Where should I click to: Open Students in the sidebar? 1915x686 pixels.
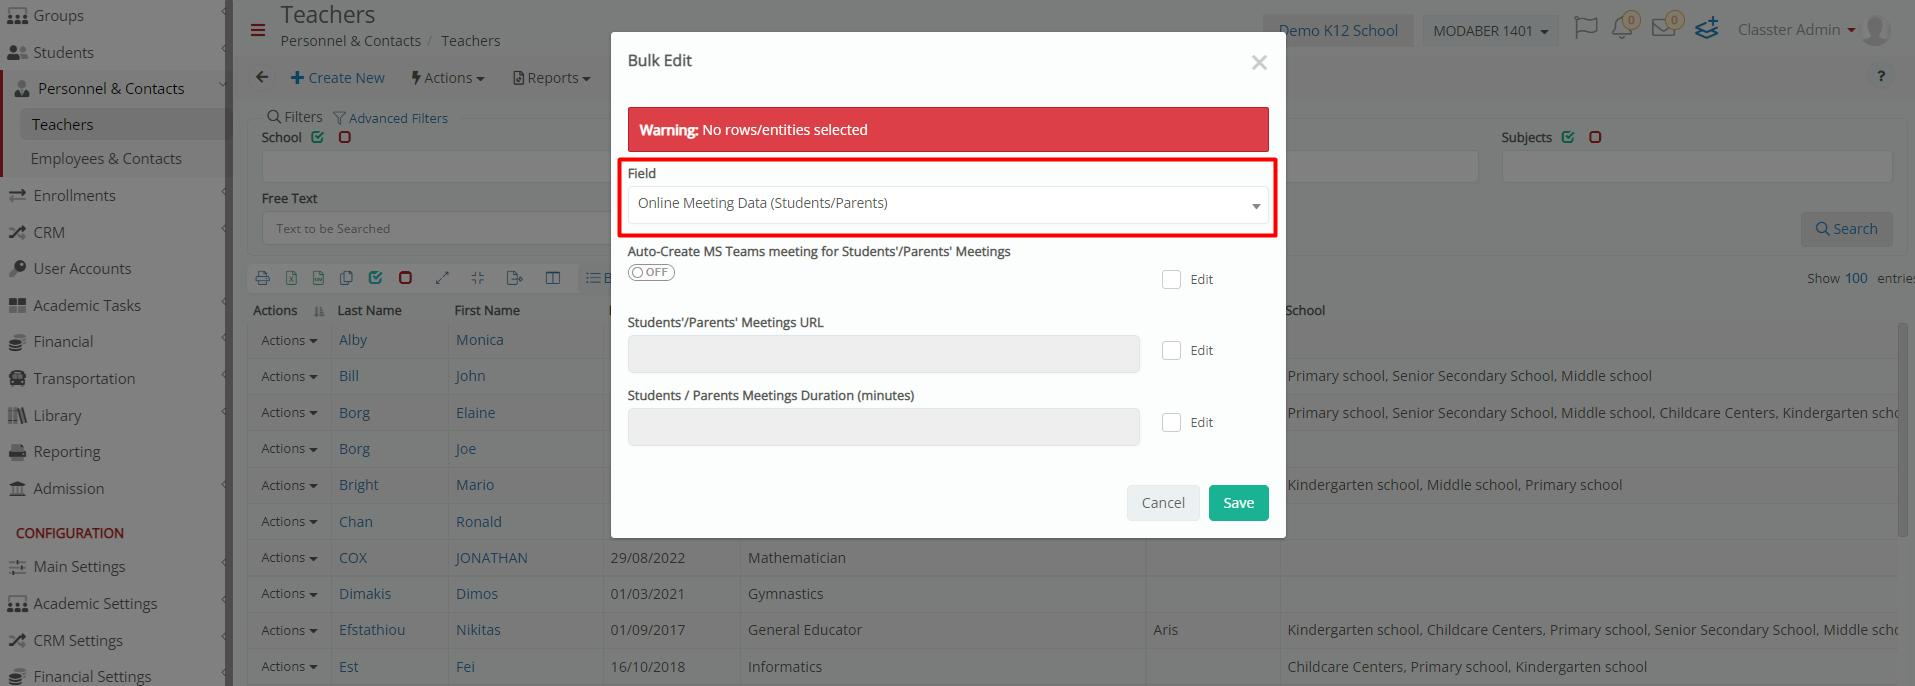point(63,52)
